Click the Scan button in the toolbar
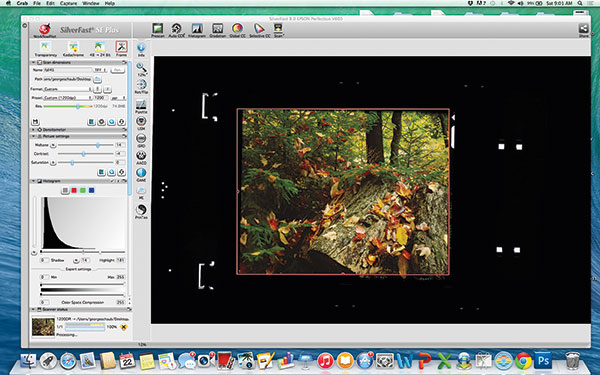This screenshot has width=600, height=375. 278,30
